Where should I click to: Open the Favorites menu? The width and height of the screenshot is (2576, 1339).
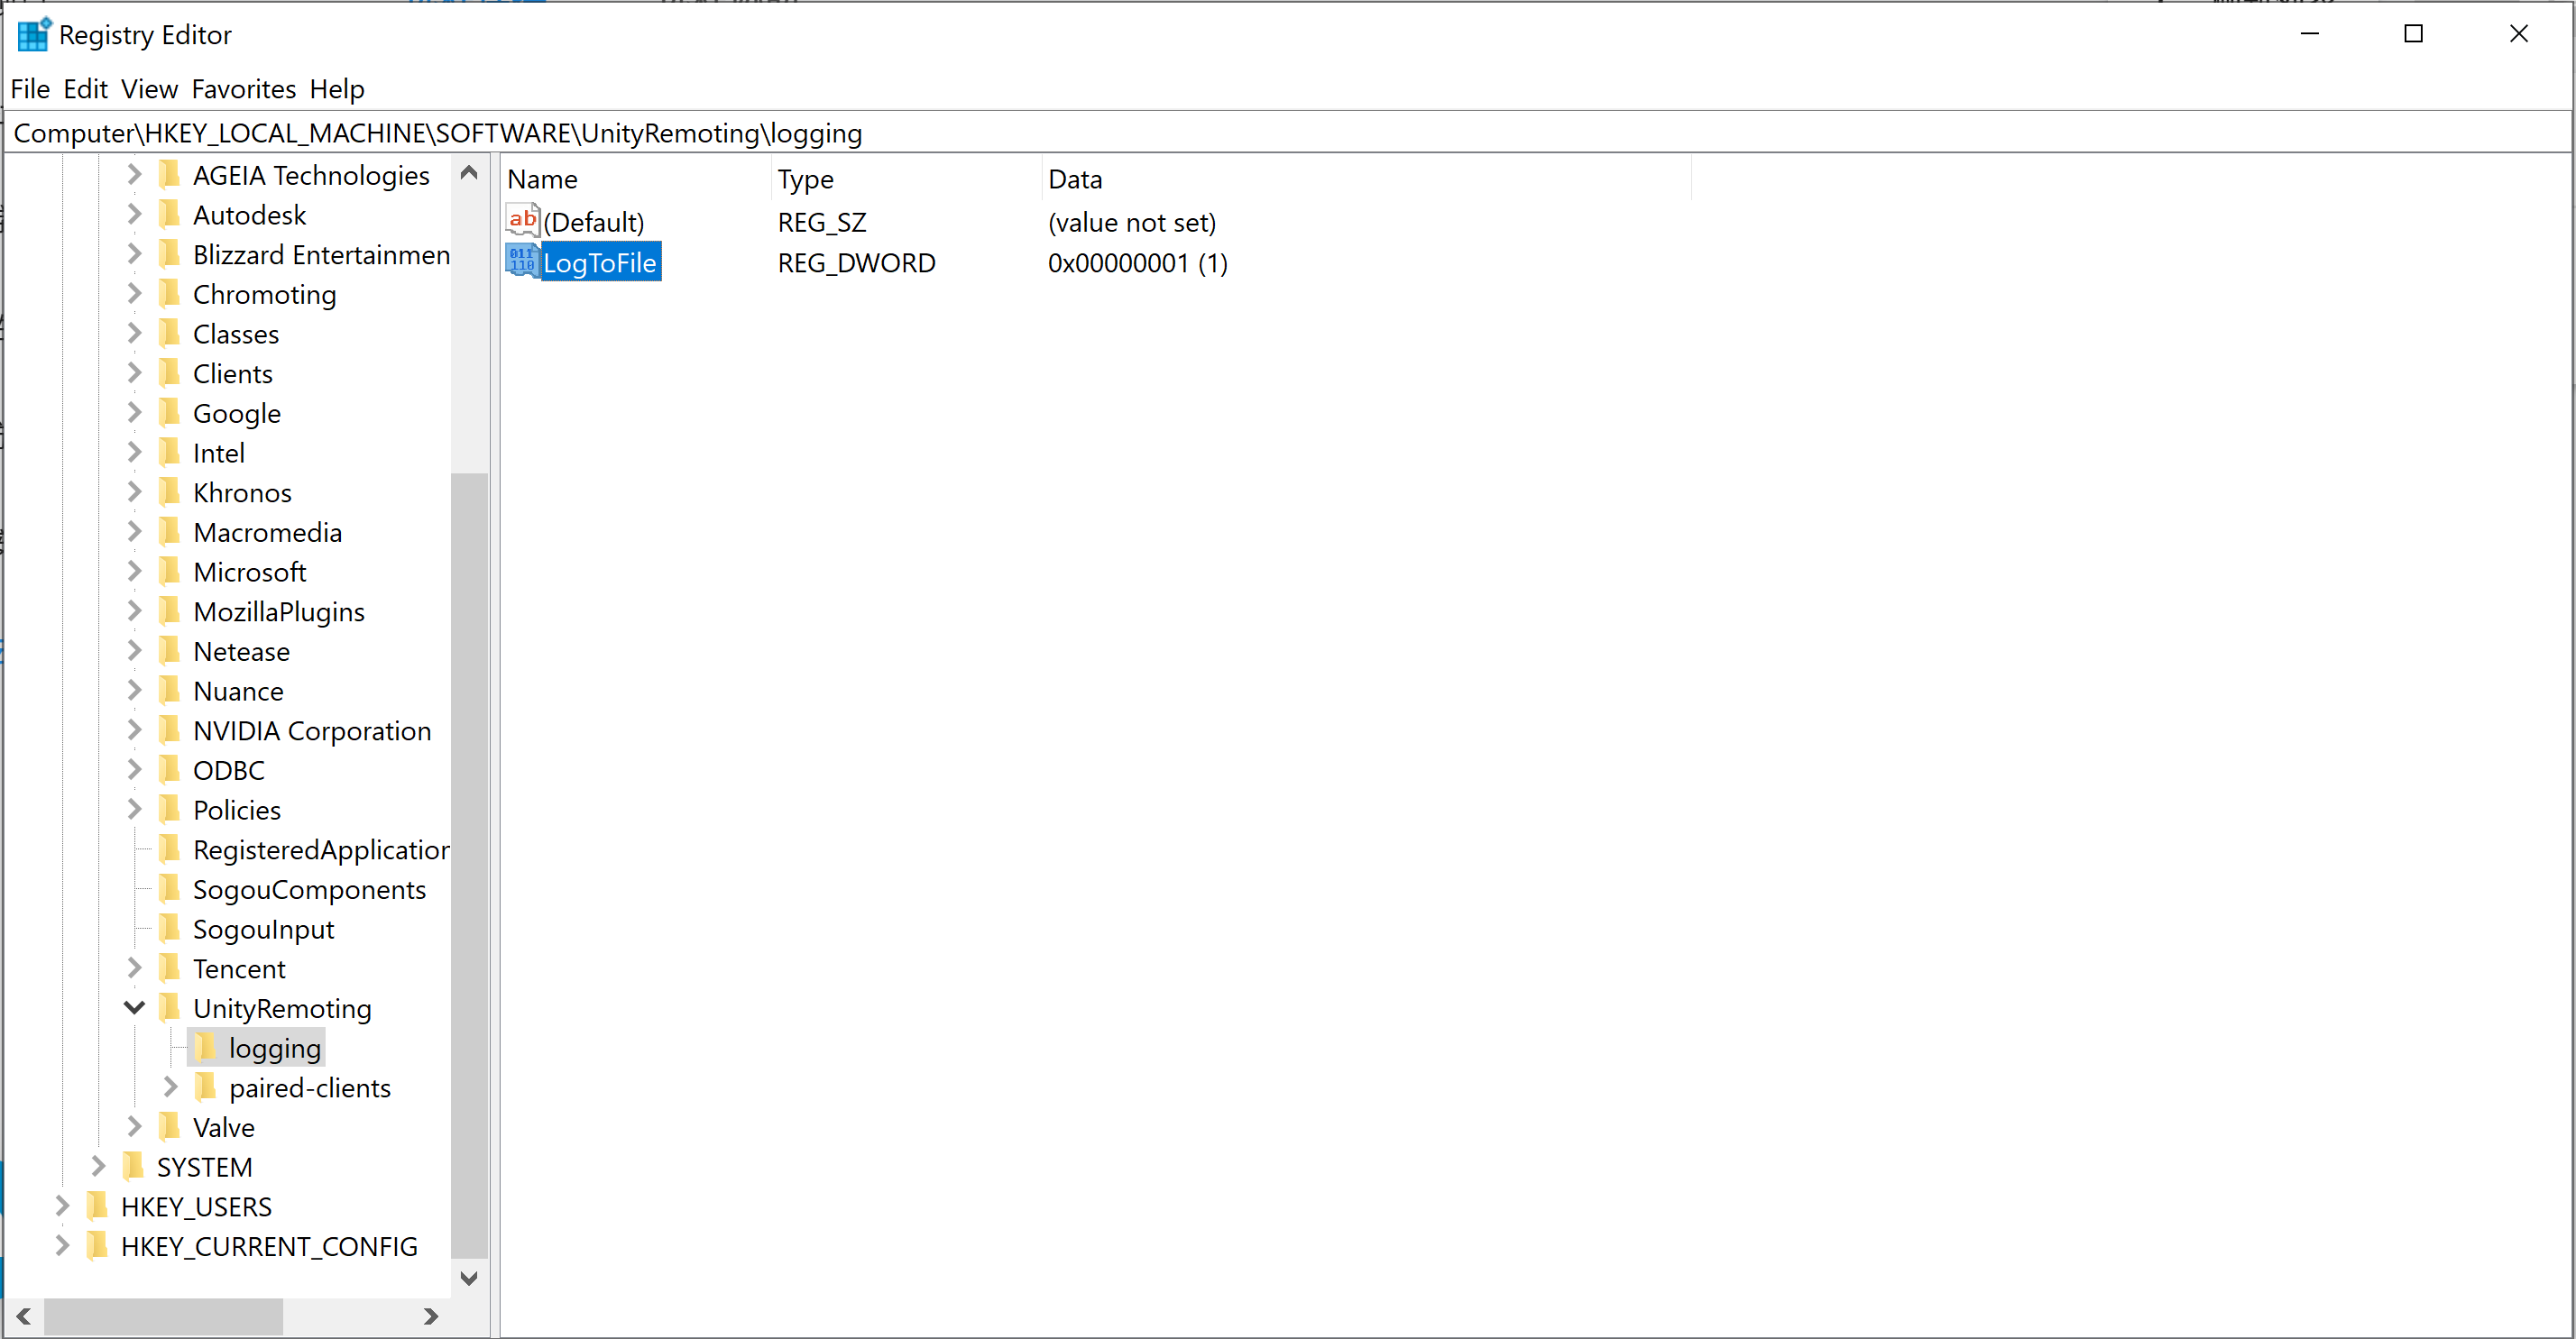[243, 89]
